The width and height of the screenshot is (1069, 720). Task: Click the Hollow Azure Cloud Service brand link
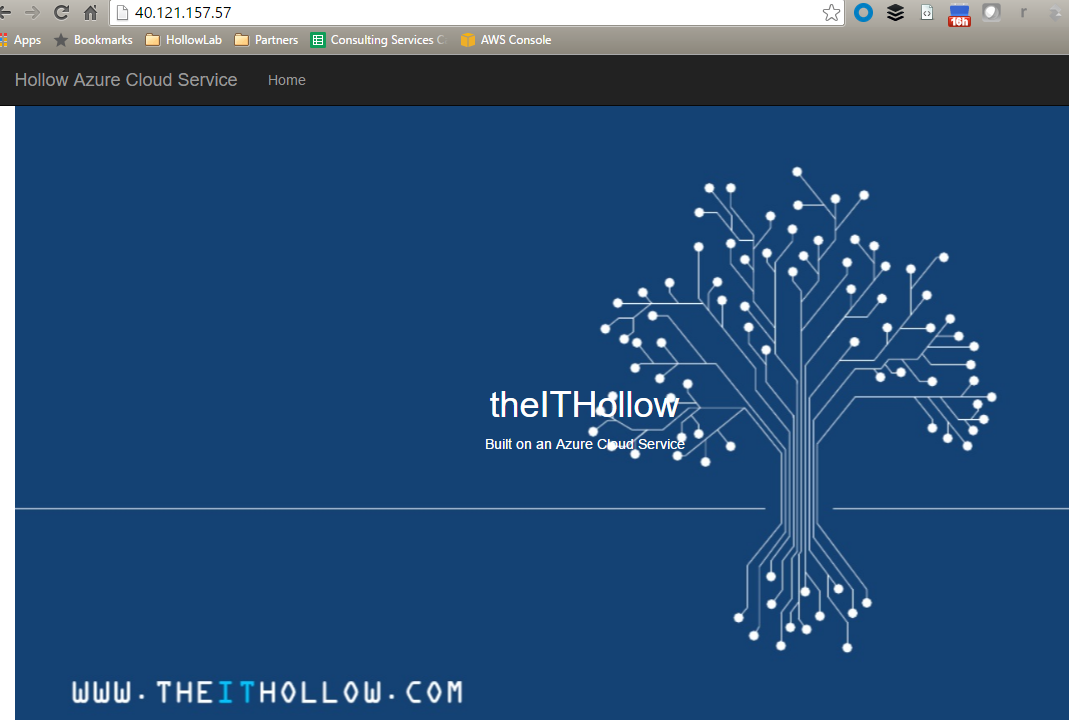click(x=126, y=80)
